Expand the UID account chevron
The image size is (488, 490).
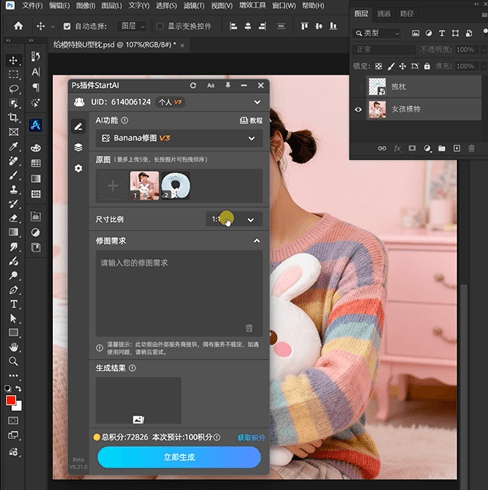257,102
